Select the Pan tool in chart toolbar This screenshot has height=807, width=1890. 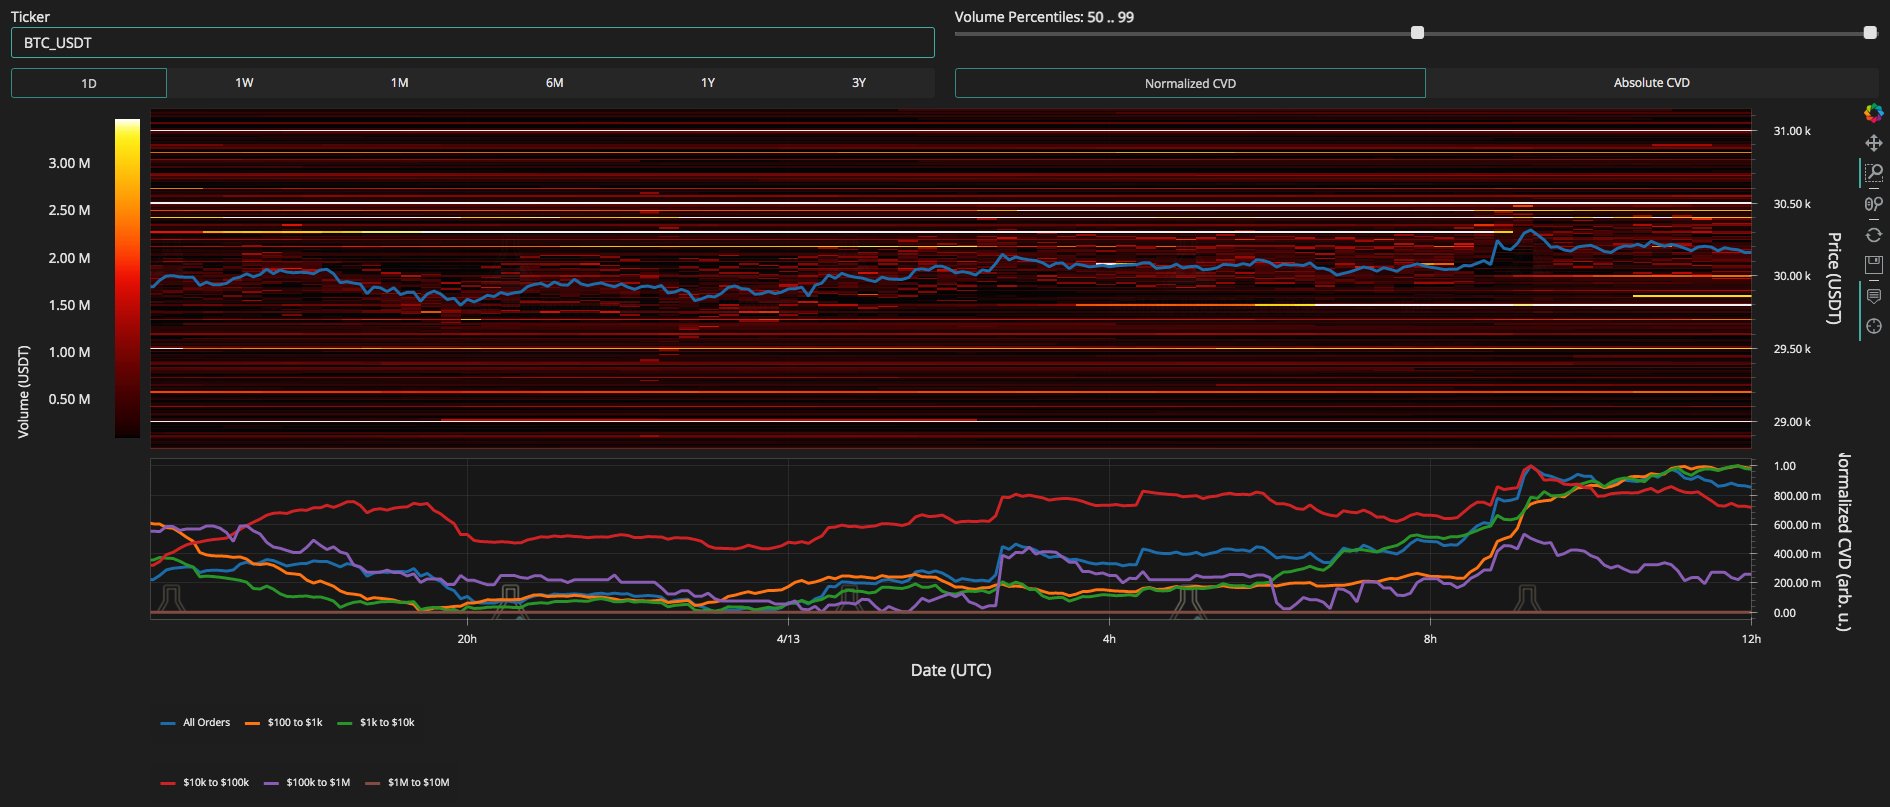(1873, 143)
